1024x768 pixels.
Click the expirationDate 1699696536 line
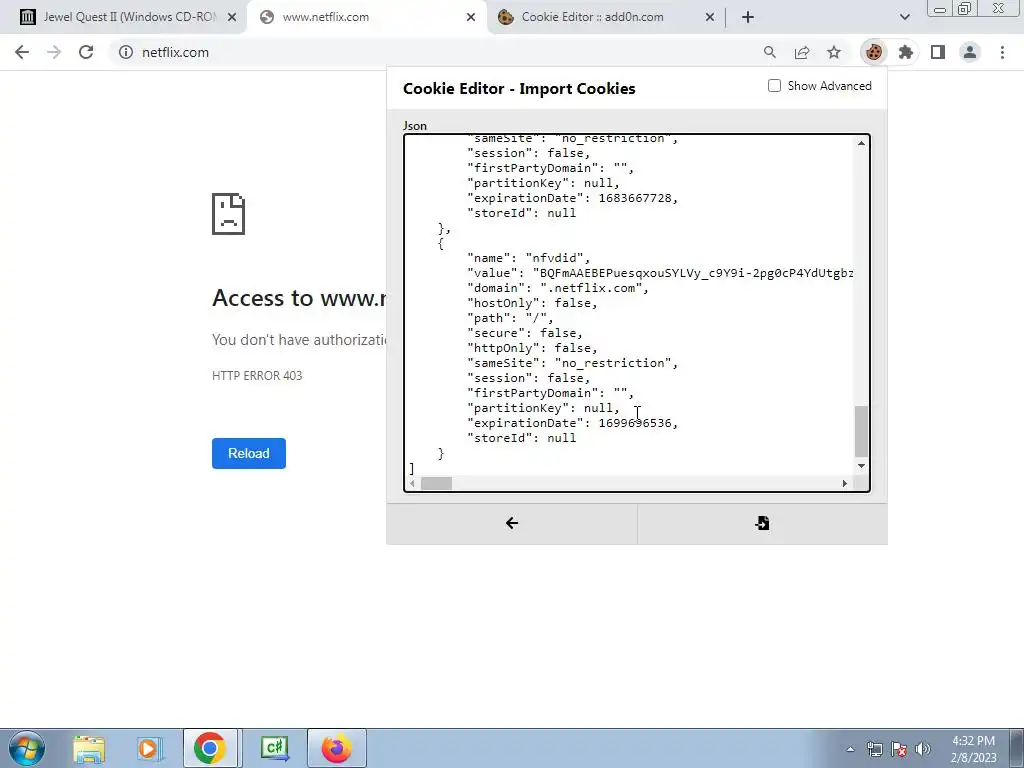point(572,423)
